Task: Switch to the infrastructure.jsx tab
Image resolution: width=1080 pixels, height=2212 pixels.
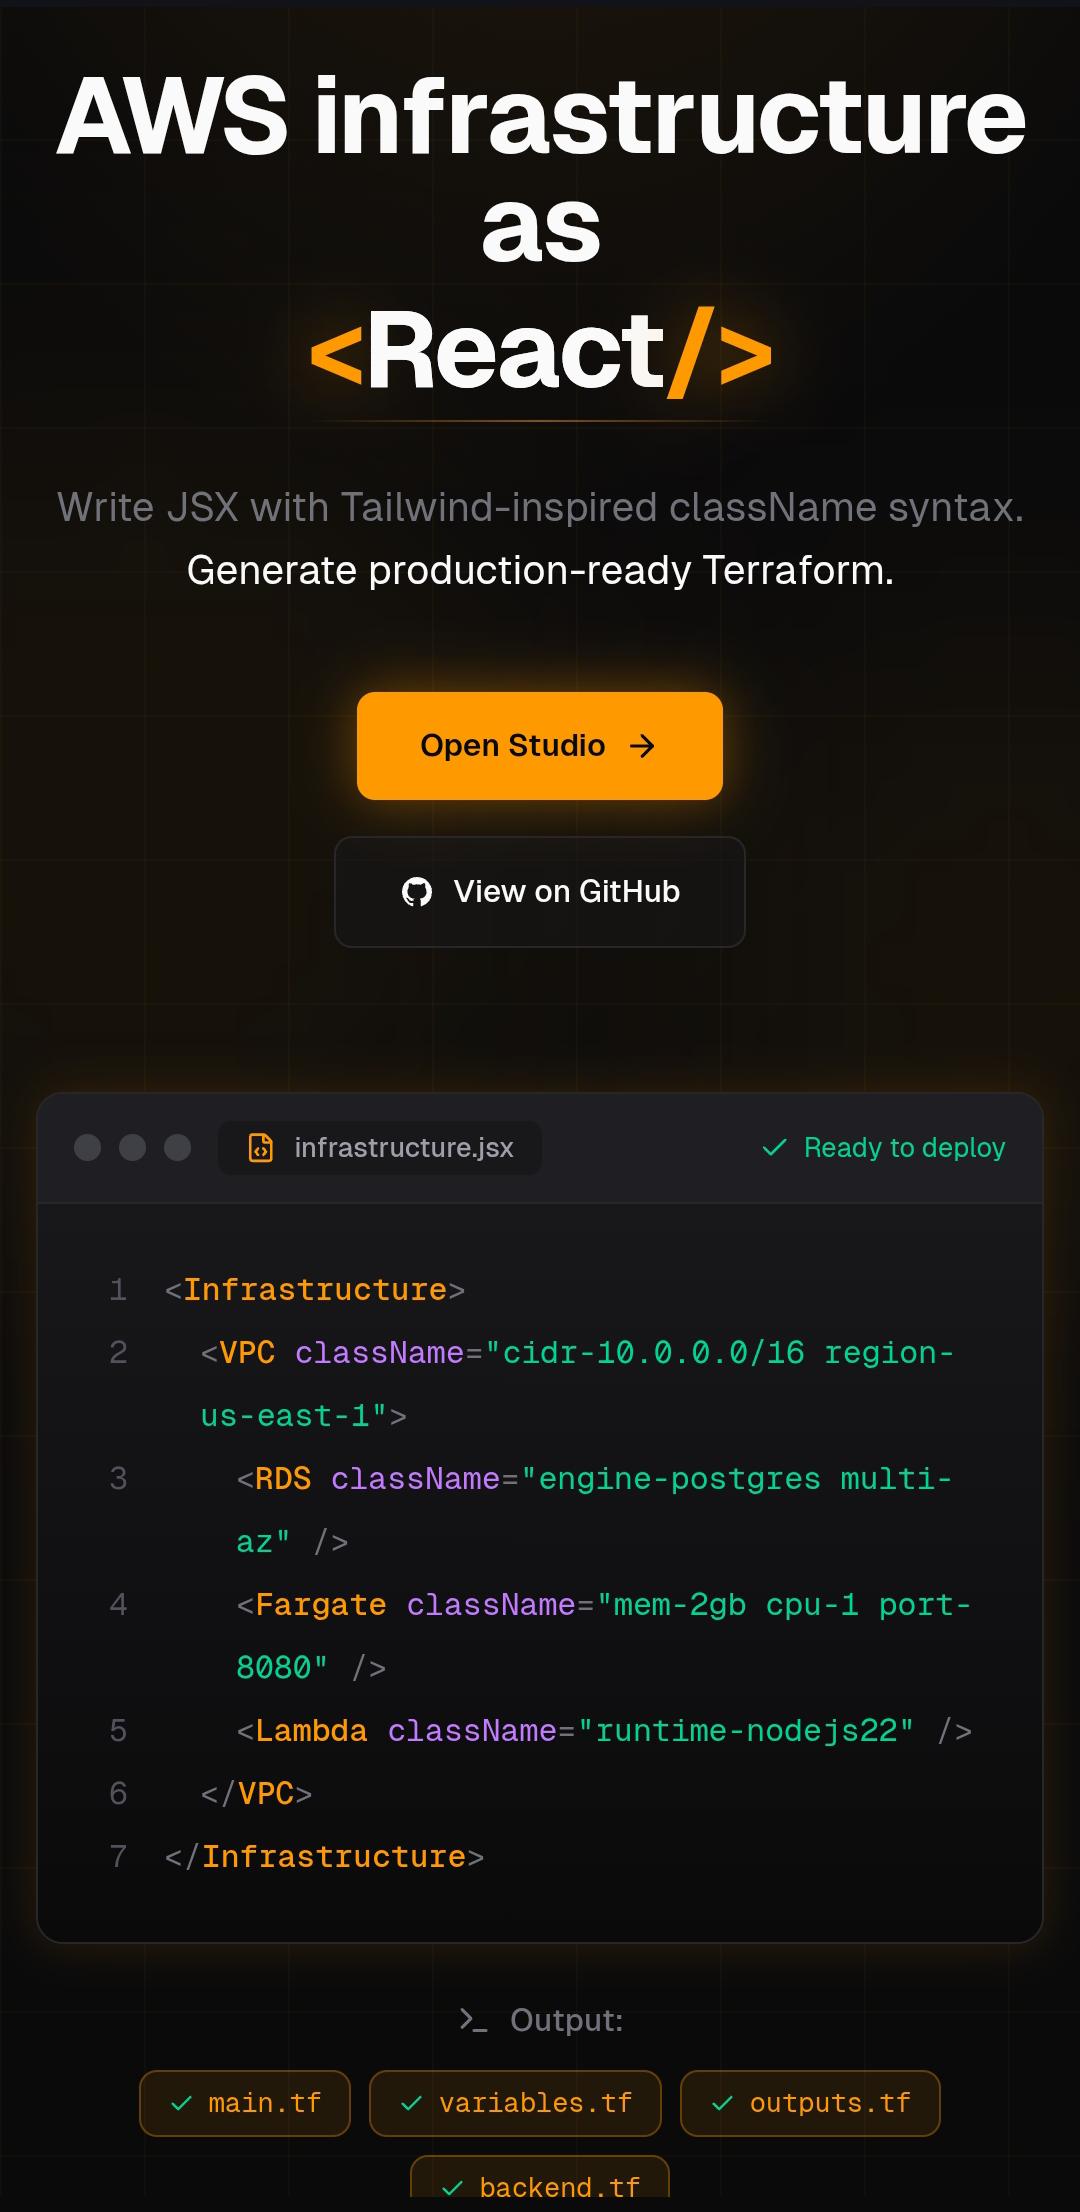Action: coord(380,1148)
